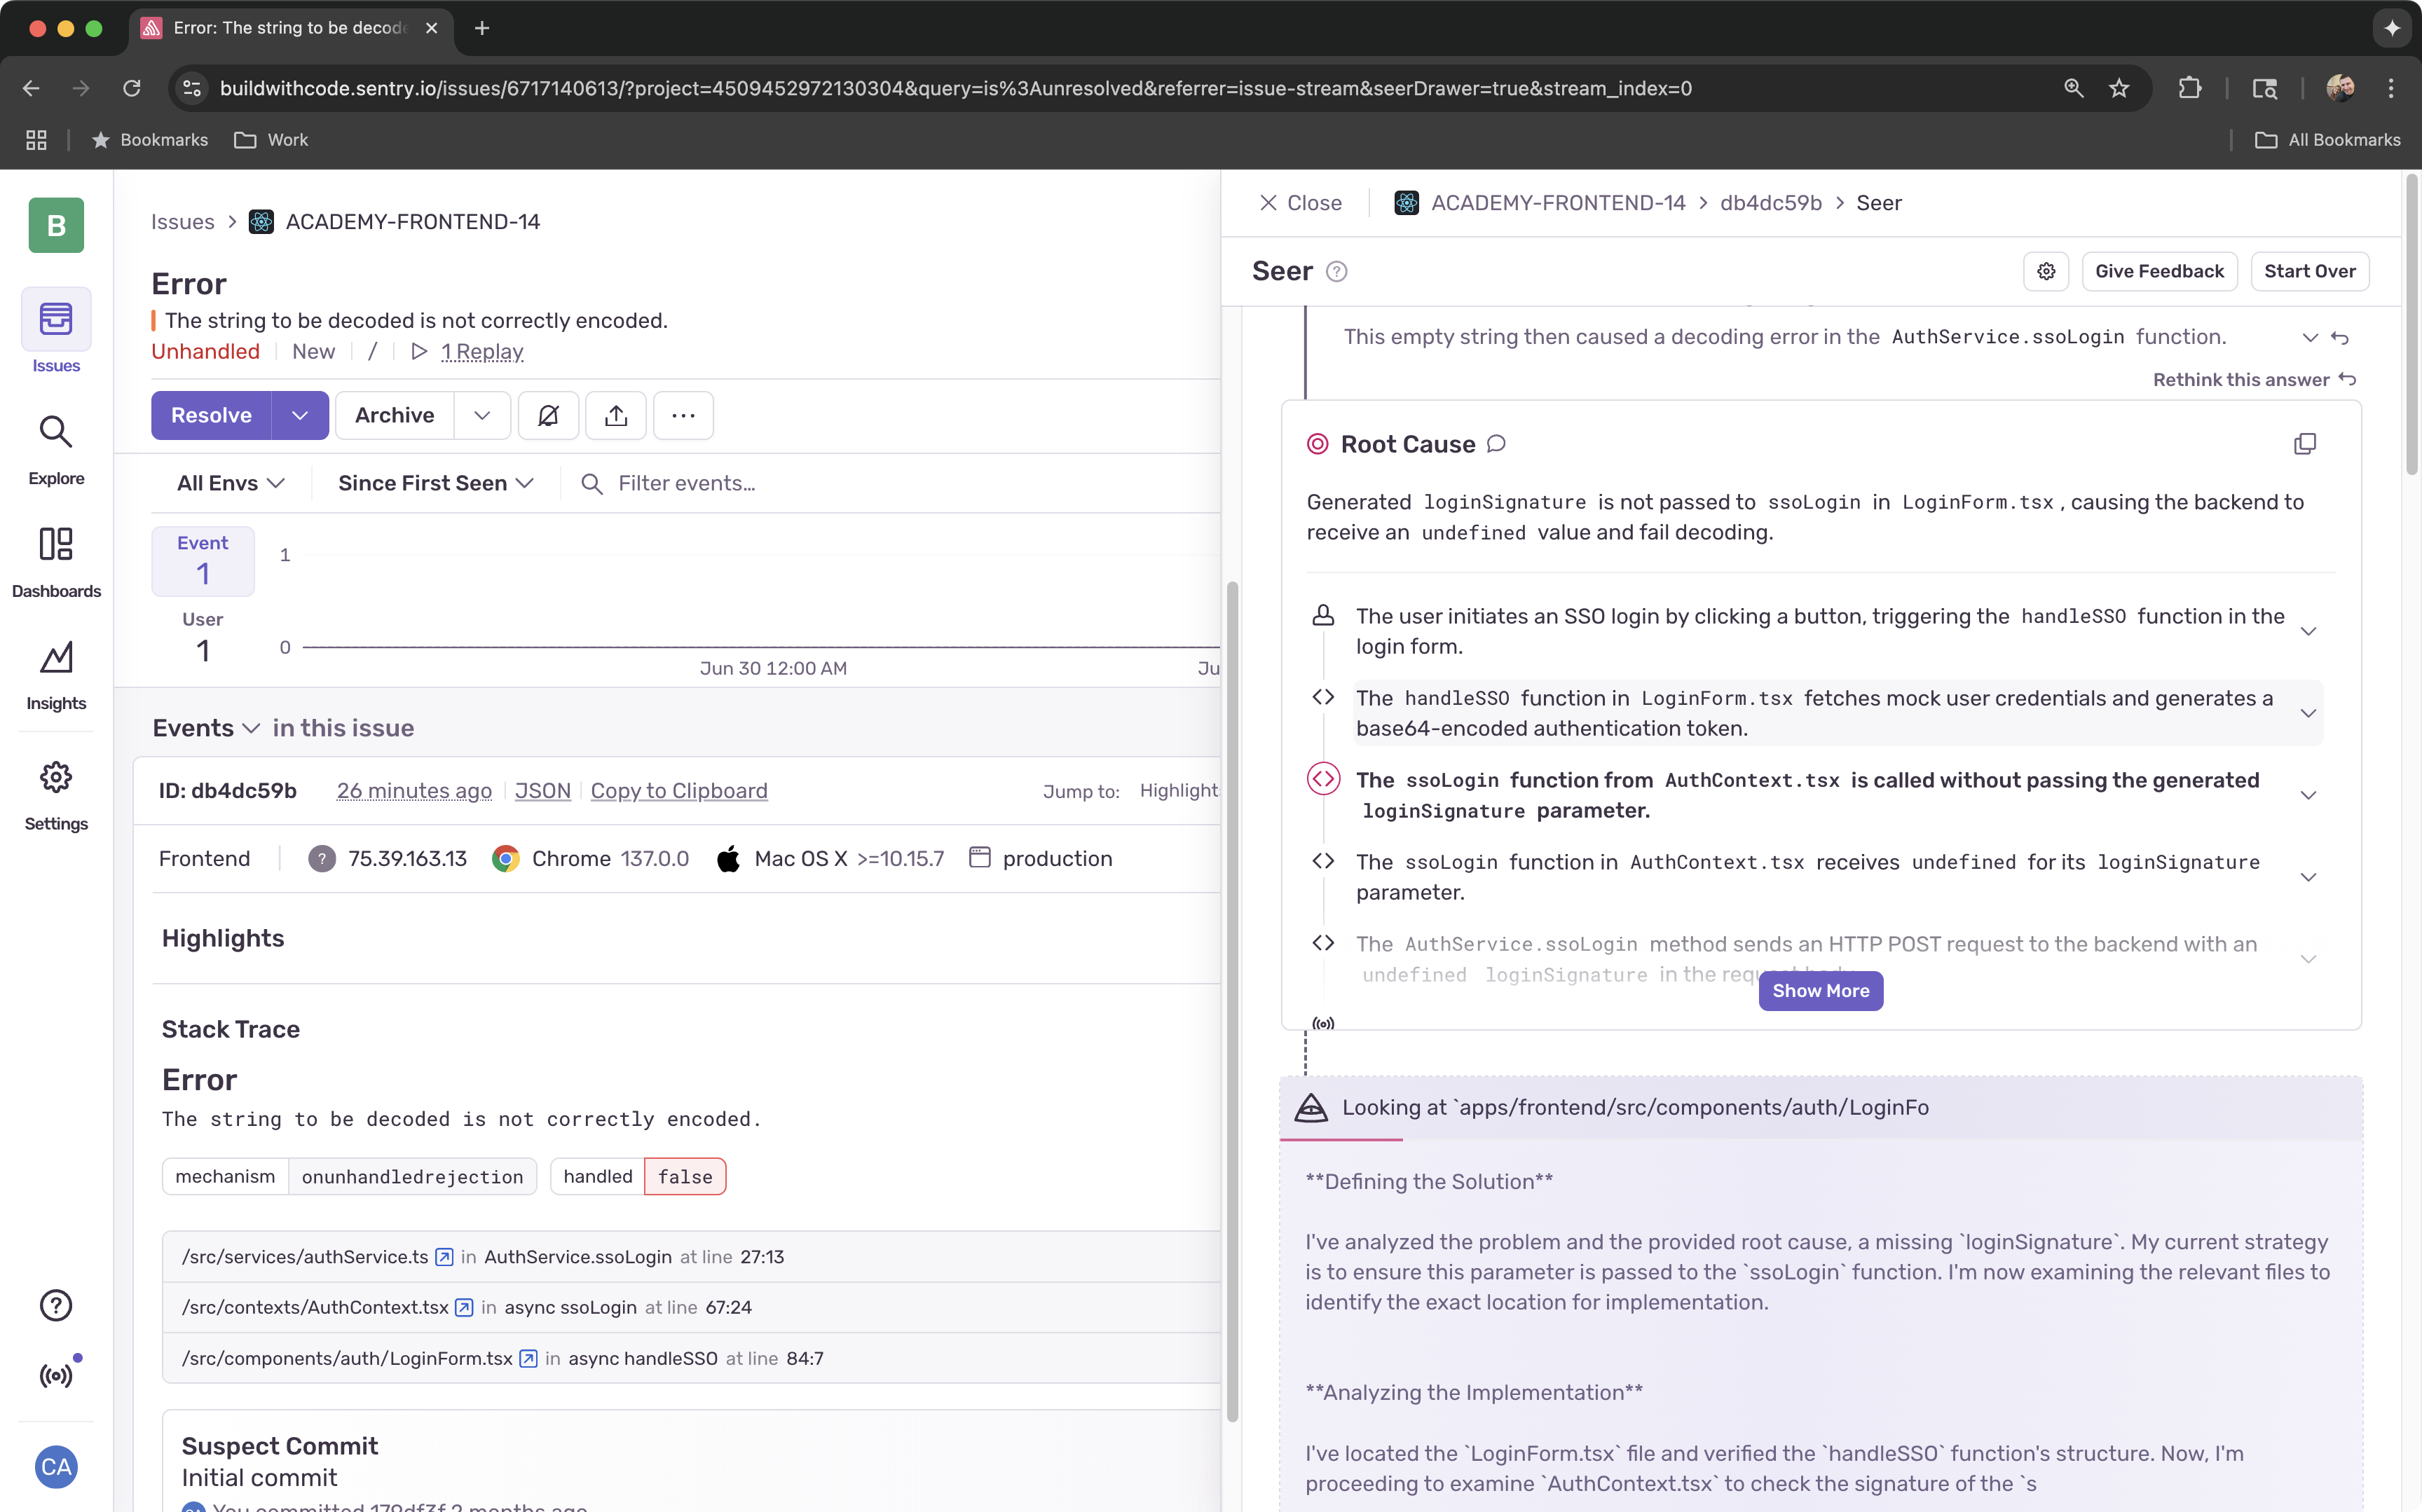Click the Seer help question mark icon

click(1336, 271)
